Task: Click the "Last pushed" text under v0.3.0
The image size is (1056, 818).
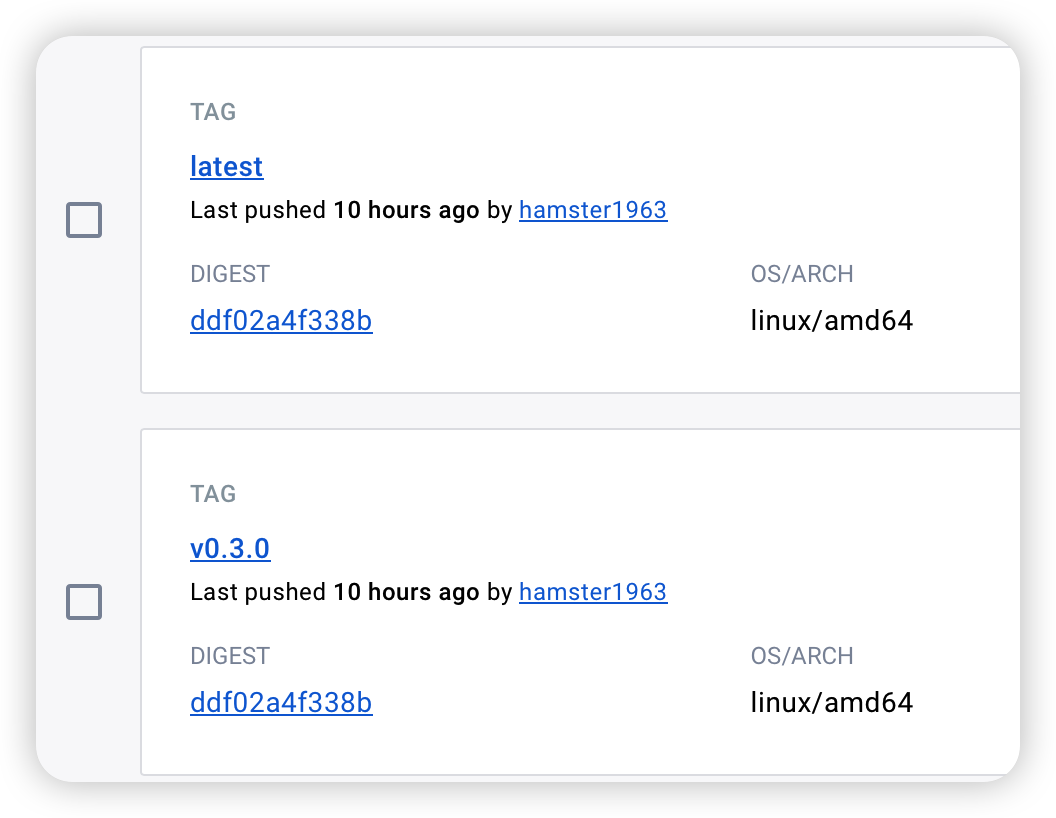Action: point(258,592)
